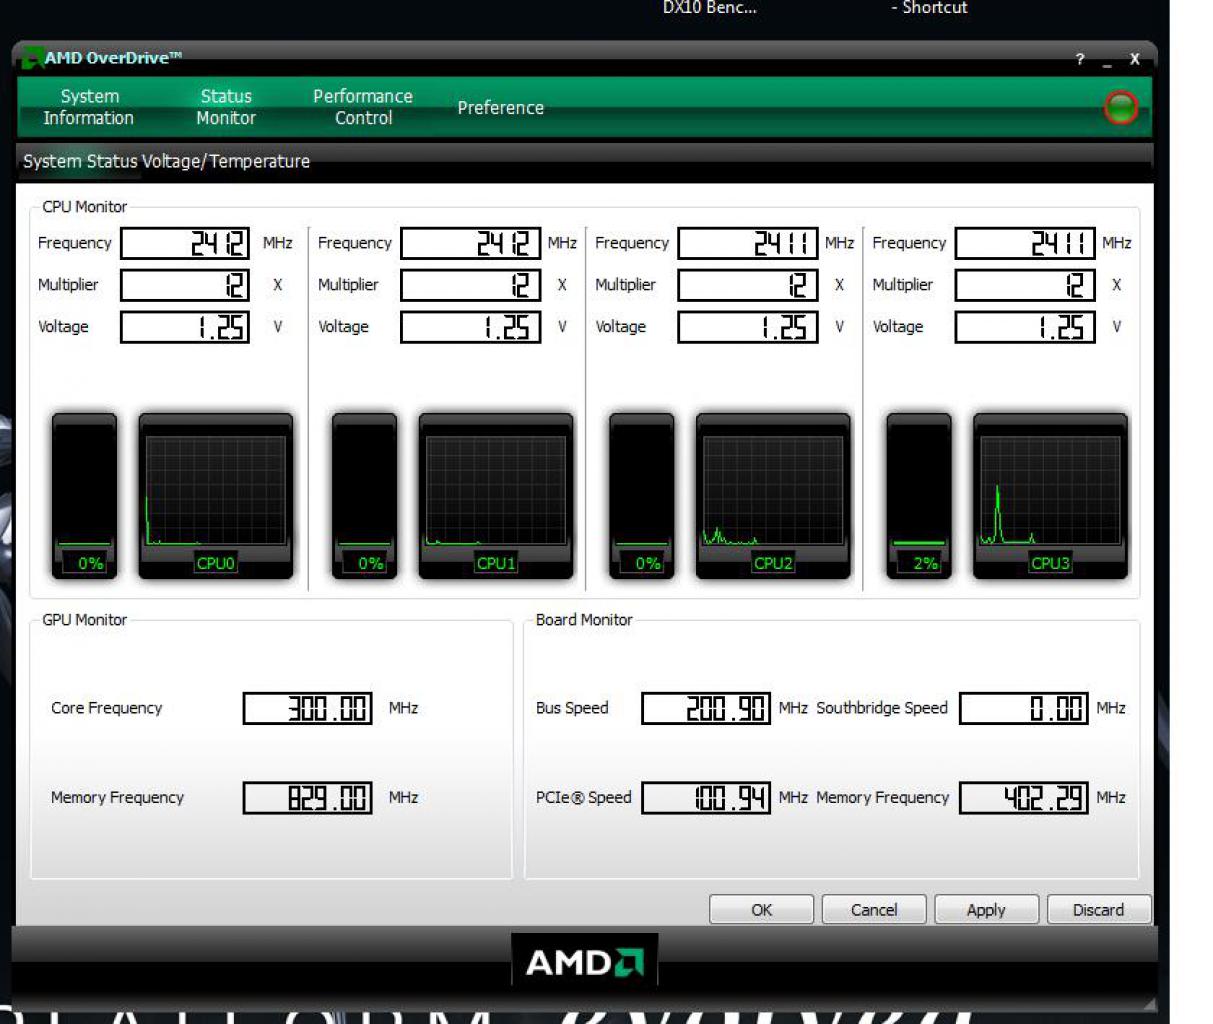Open the Performance Control tab
This screenshot has height=1024, width=1213.
[x=363, y=107]
